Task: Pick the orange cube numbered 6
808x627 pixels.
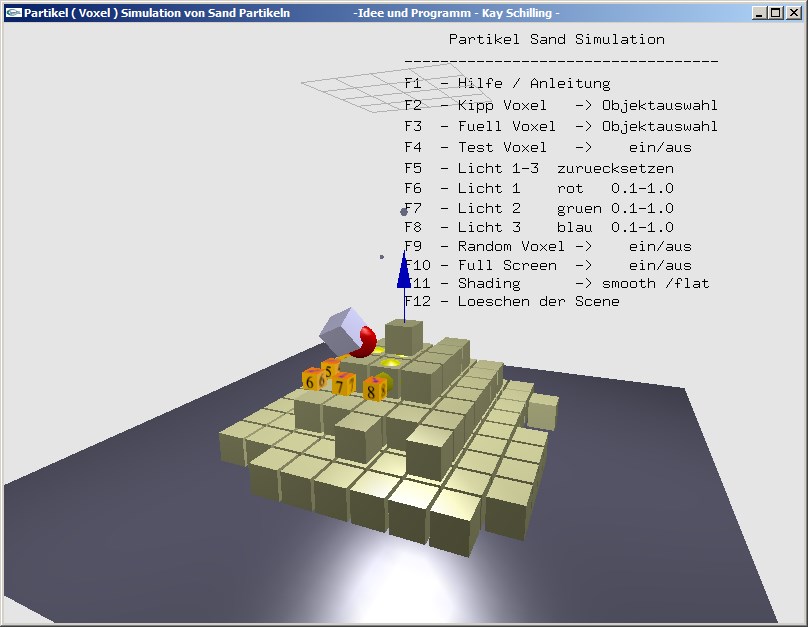Action: (x=311, y=381)
